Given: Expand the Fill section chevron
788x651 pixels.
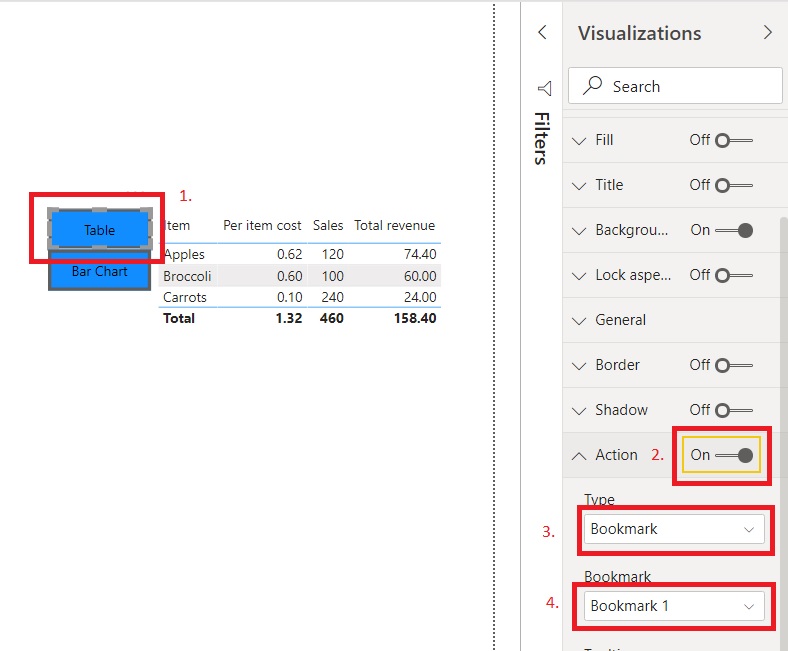Looking at the screenshot, I should point(579,140).
